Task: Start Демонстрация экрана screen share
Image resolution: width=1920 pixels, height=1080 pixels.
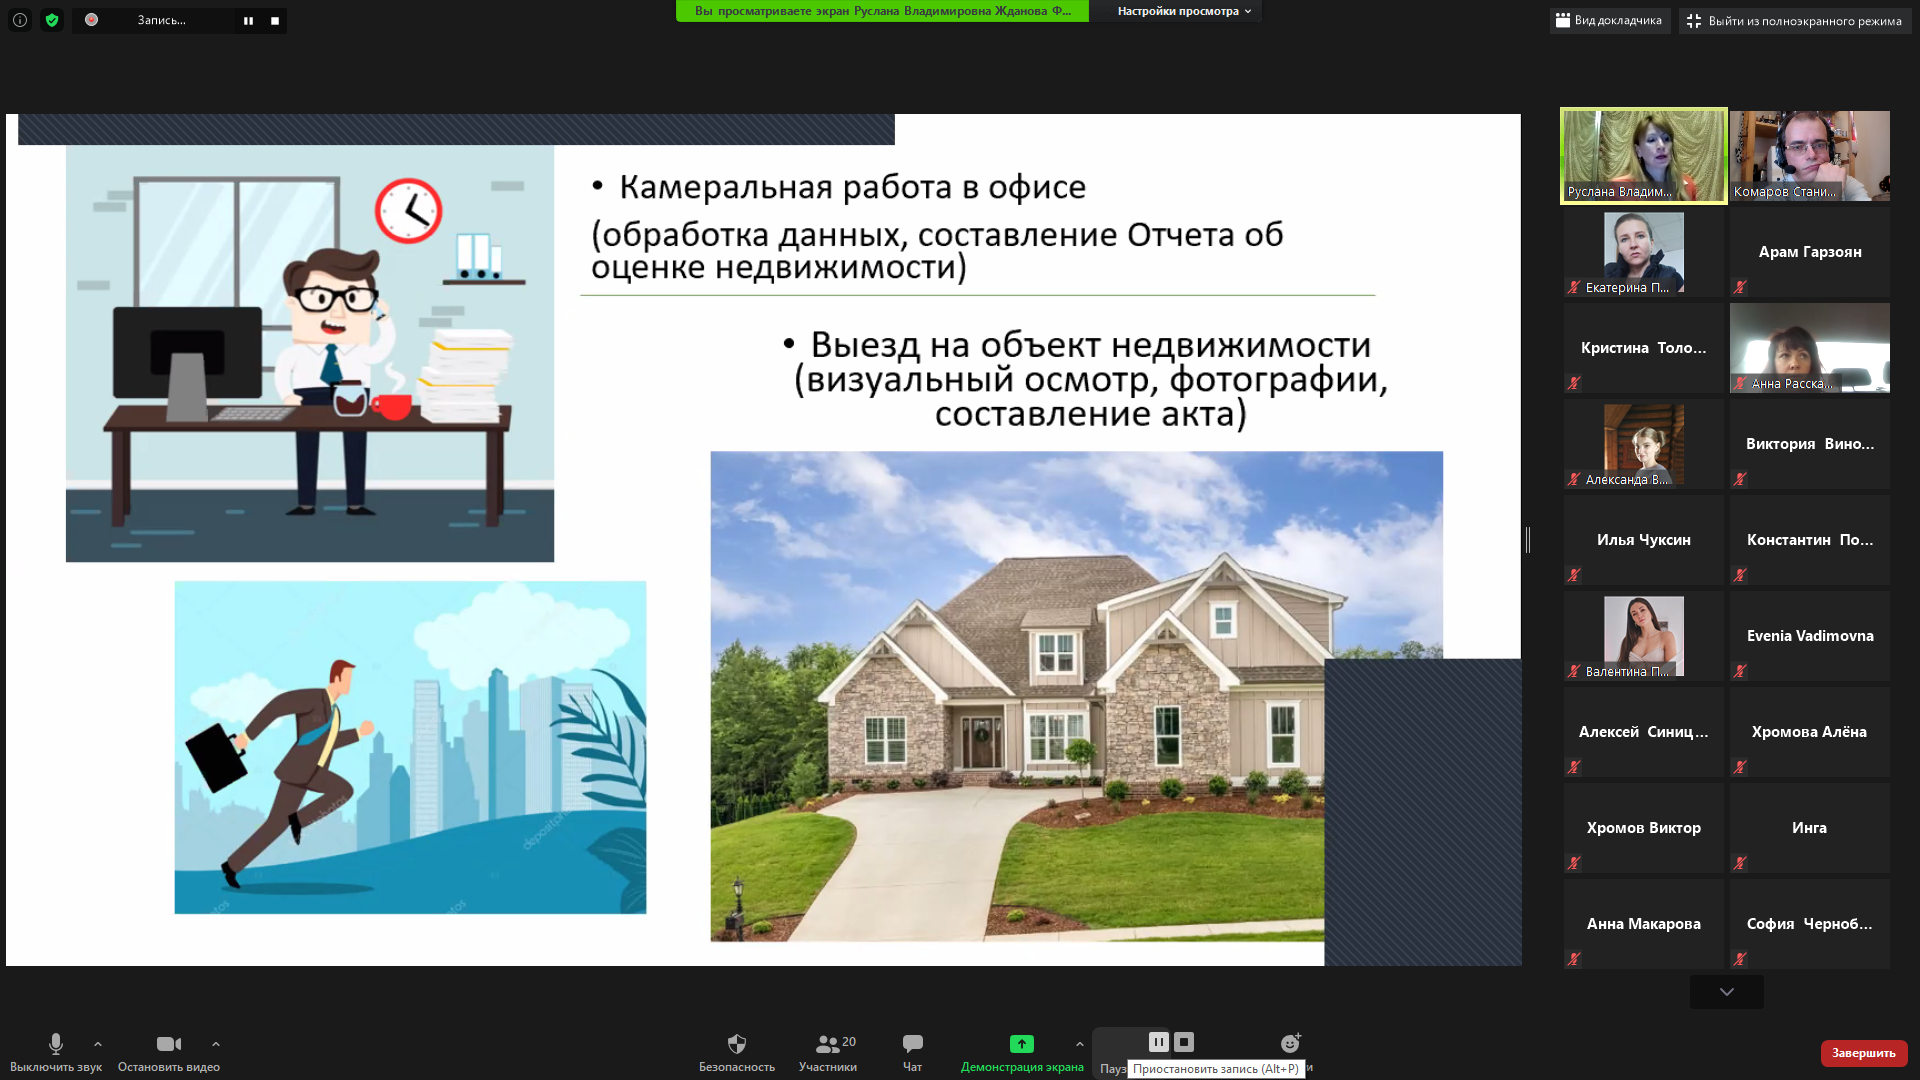Action: point(1022,1053)
